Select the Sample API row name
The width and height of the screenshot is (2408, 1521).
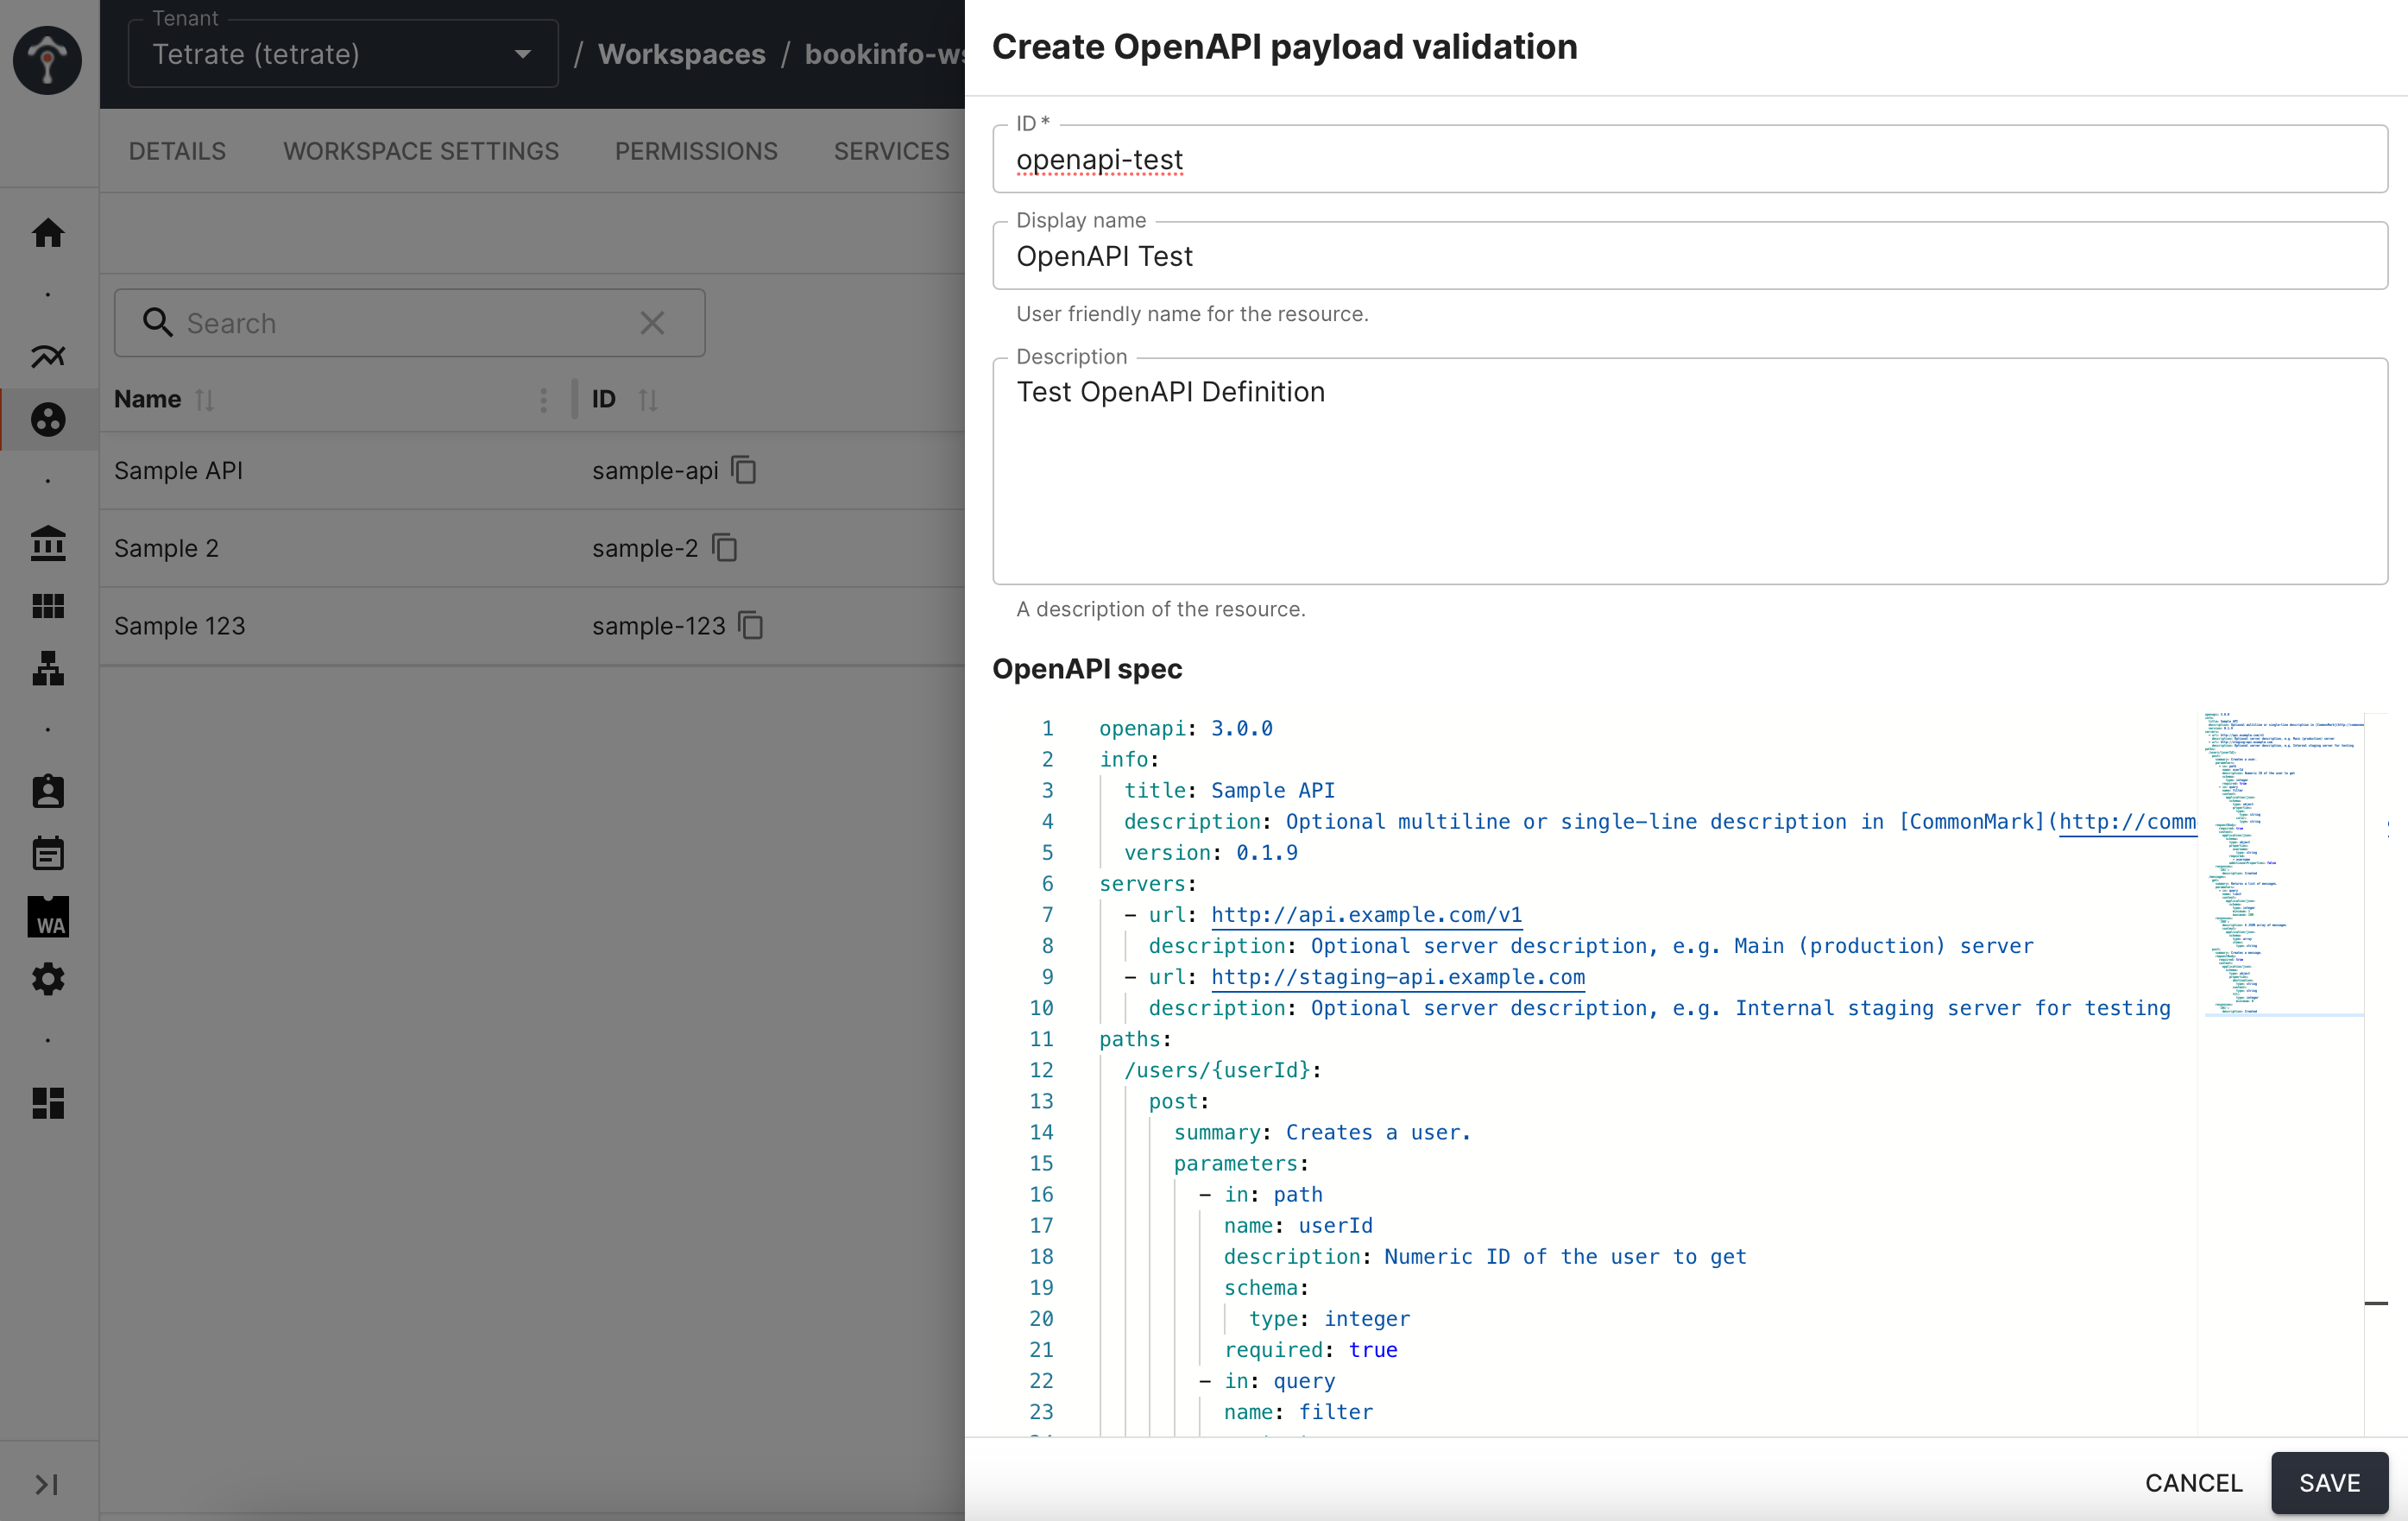tap(178, 470)
